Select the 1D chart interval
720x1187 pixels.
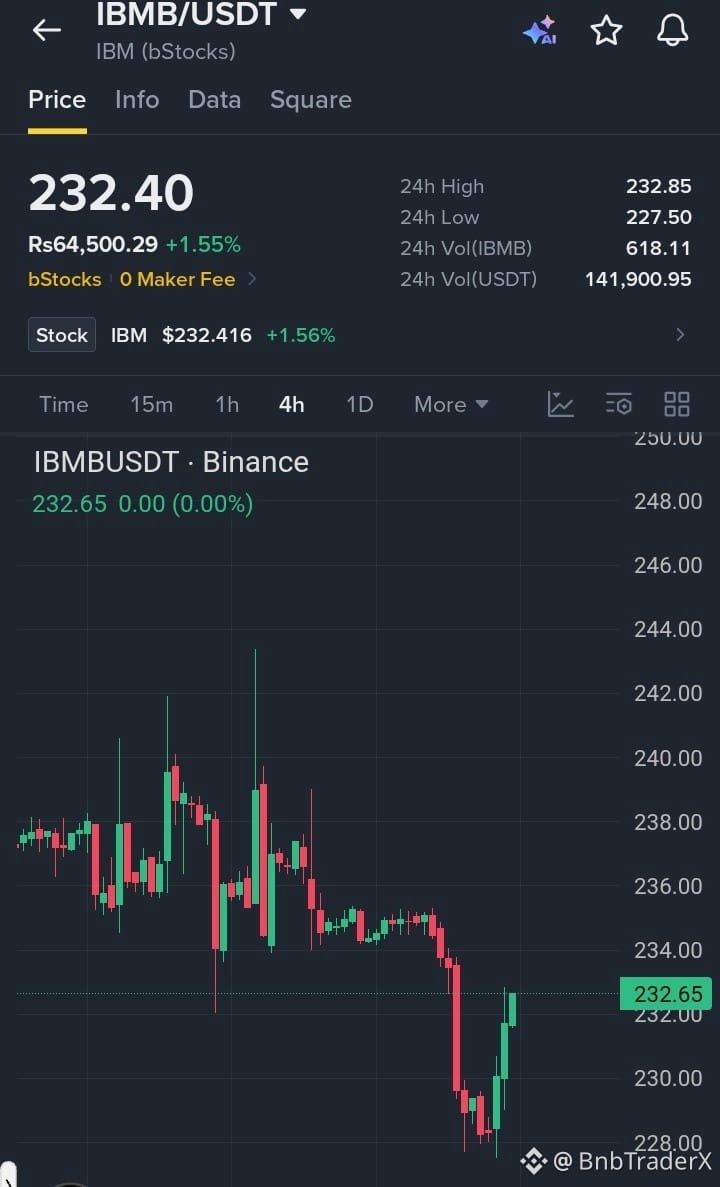pos(360,404)
